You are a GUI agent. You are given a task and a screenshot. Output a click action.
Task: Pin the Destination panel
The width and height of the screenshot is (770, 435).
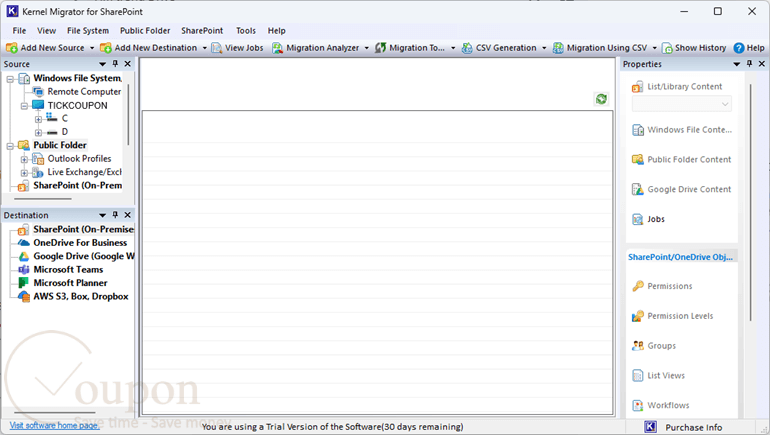click(115, 215)
